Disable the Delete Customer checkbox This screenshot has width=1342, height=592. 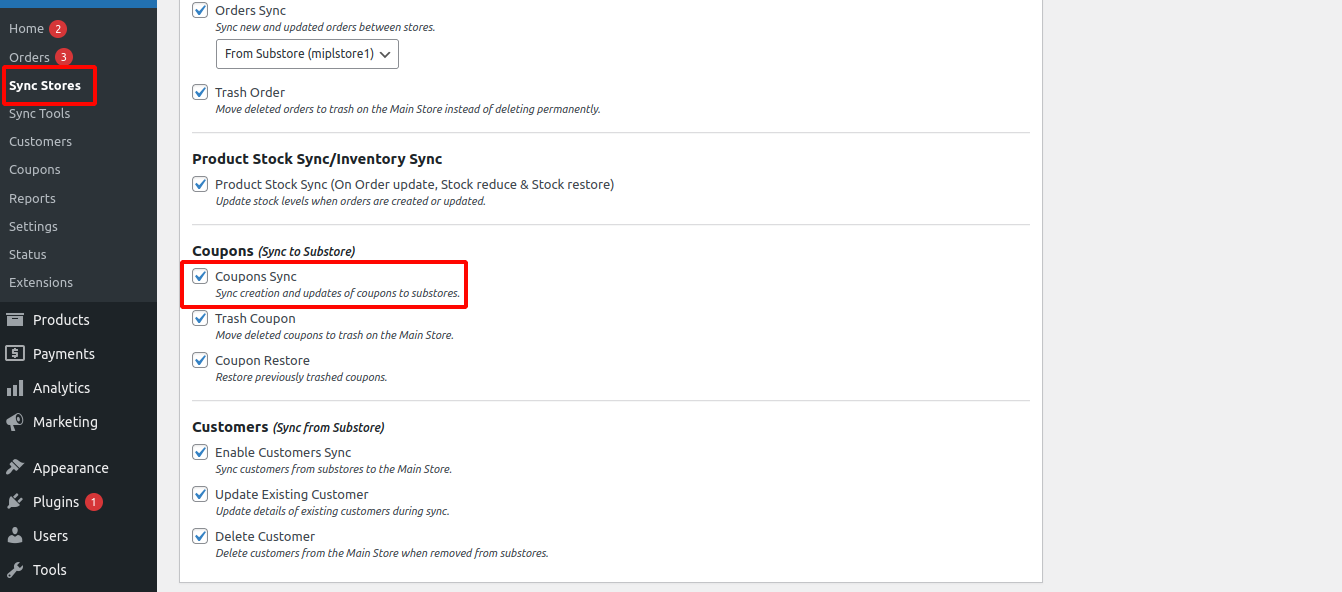click(x=200, y=537)
